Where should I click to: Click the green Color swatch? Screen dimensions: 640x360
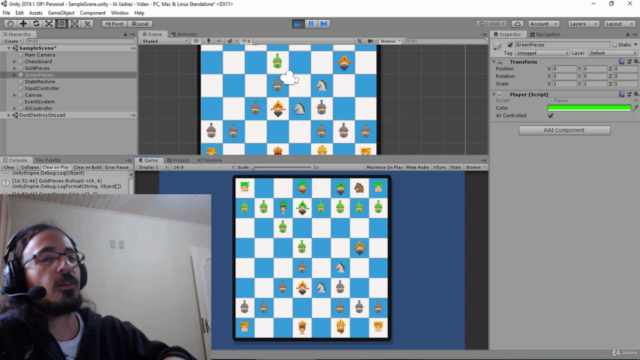tap(589, 108)
